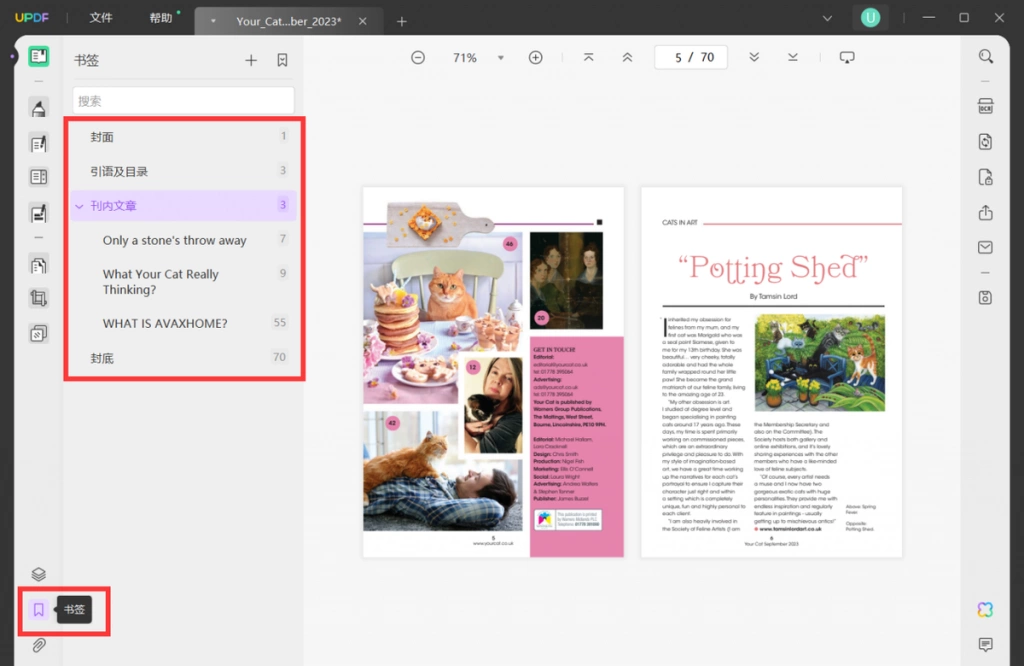This screenshot has height=666, width=1024.
Task: Open the 帮助 menu
Action: click(161, 18)
